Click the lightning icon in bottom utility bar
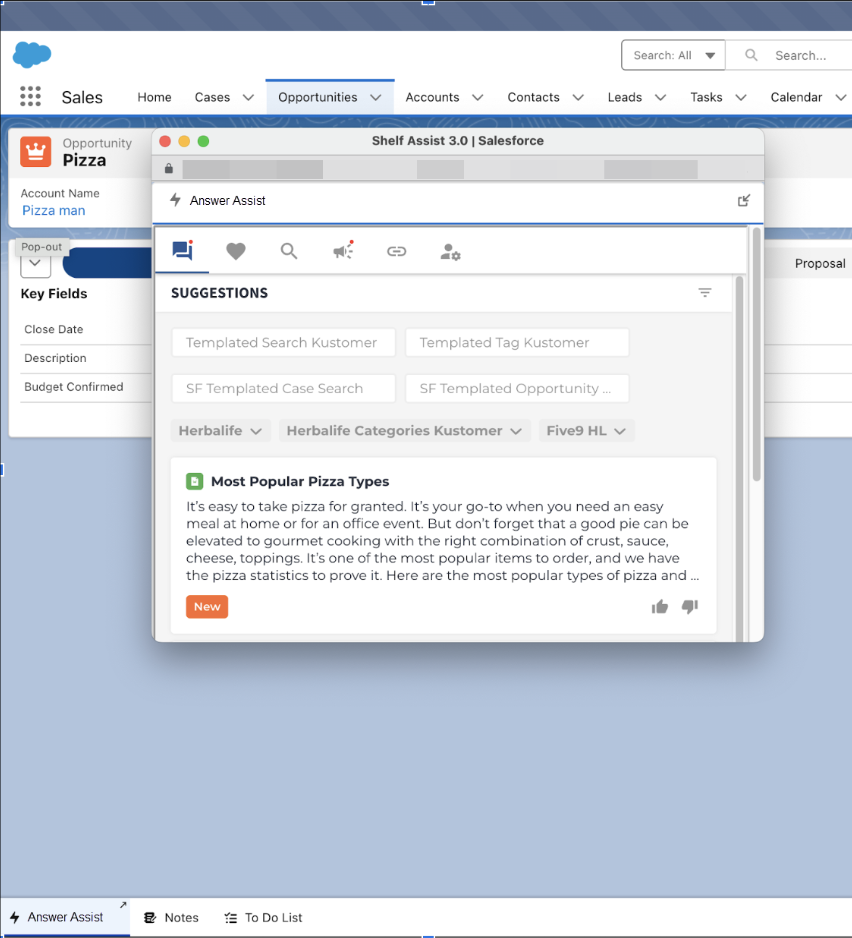This screenshot has width=852, height=938. 14,917
